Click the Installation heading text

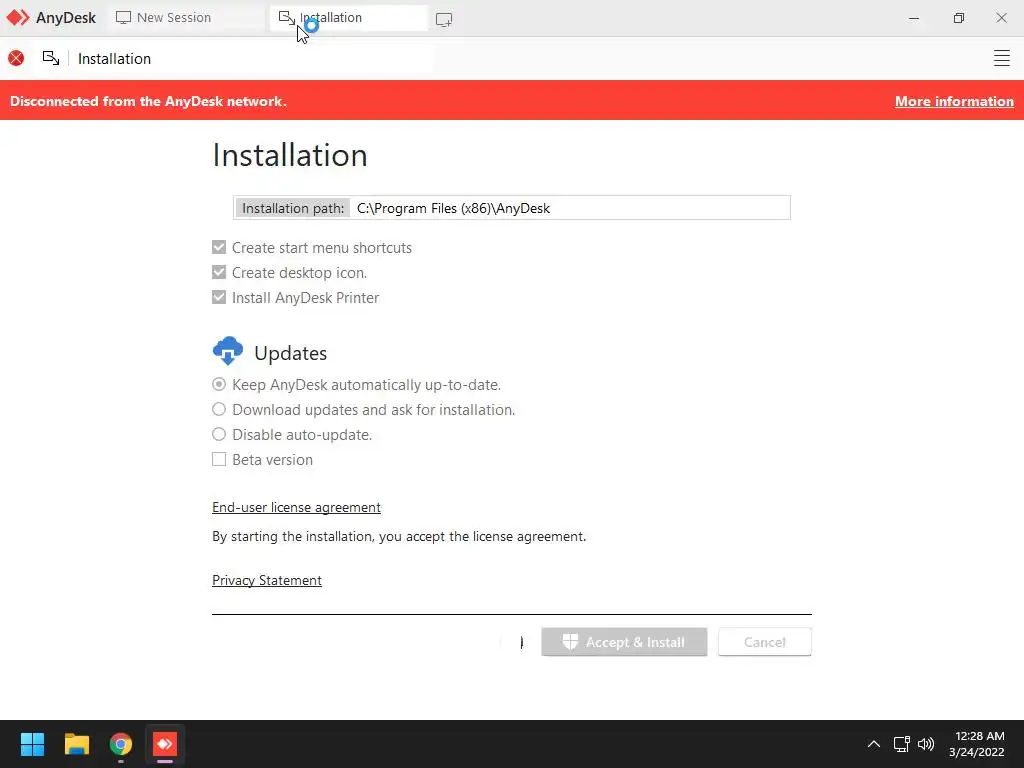click(290, 155)
